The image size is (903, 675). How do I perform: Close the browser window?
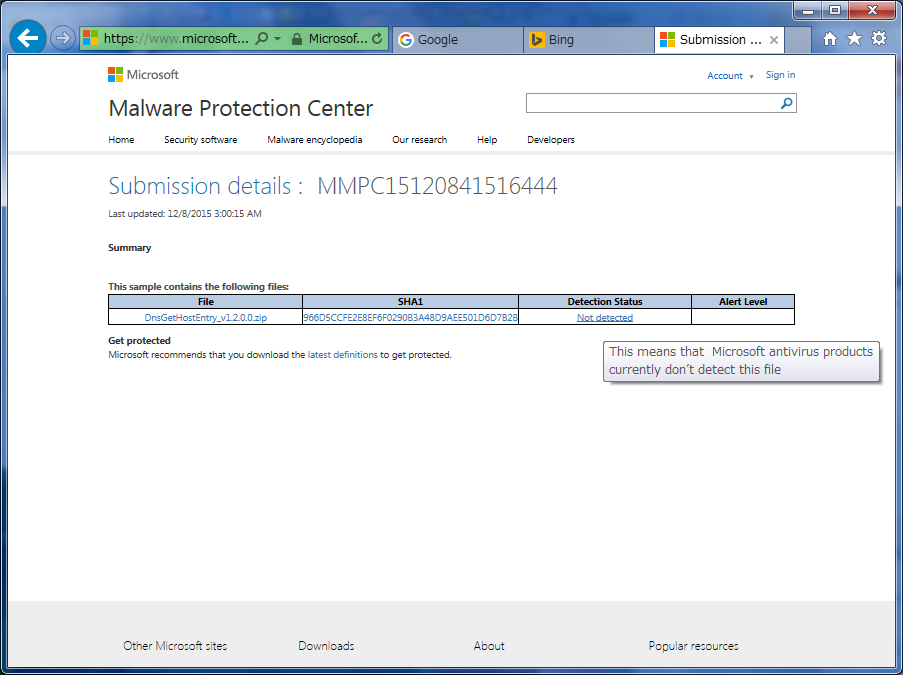(x=872, y=10)
